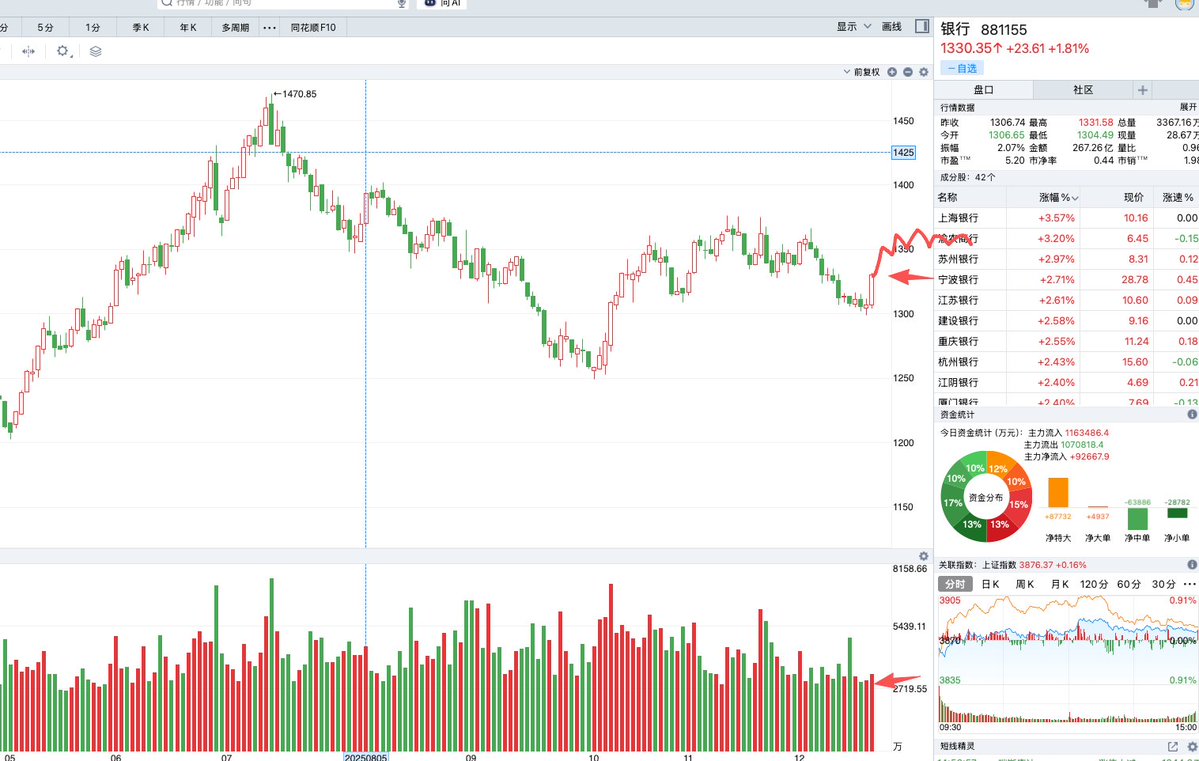Add a new tab with plus icon
1199x761 pixels.
pos(1142,89)
